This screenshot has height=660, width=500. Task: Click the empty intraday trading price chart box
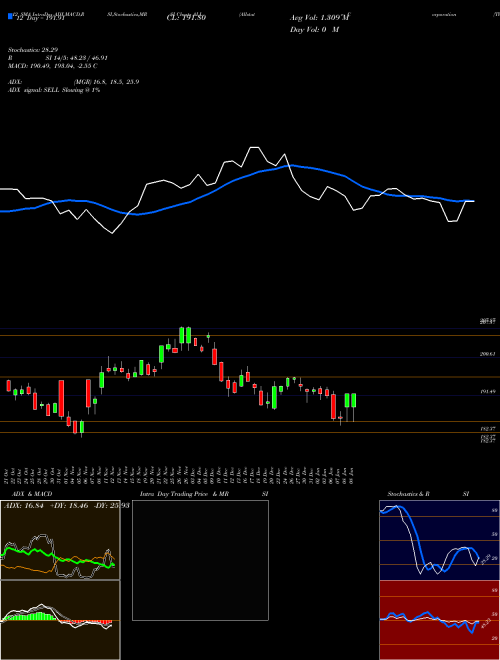[x=200, y=560]
